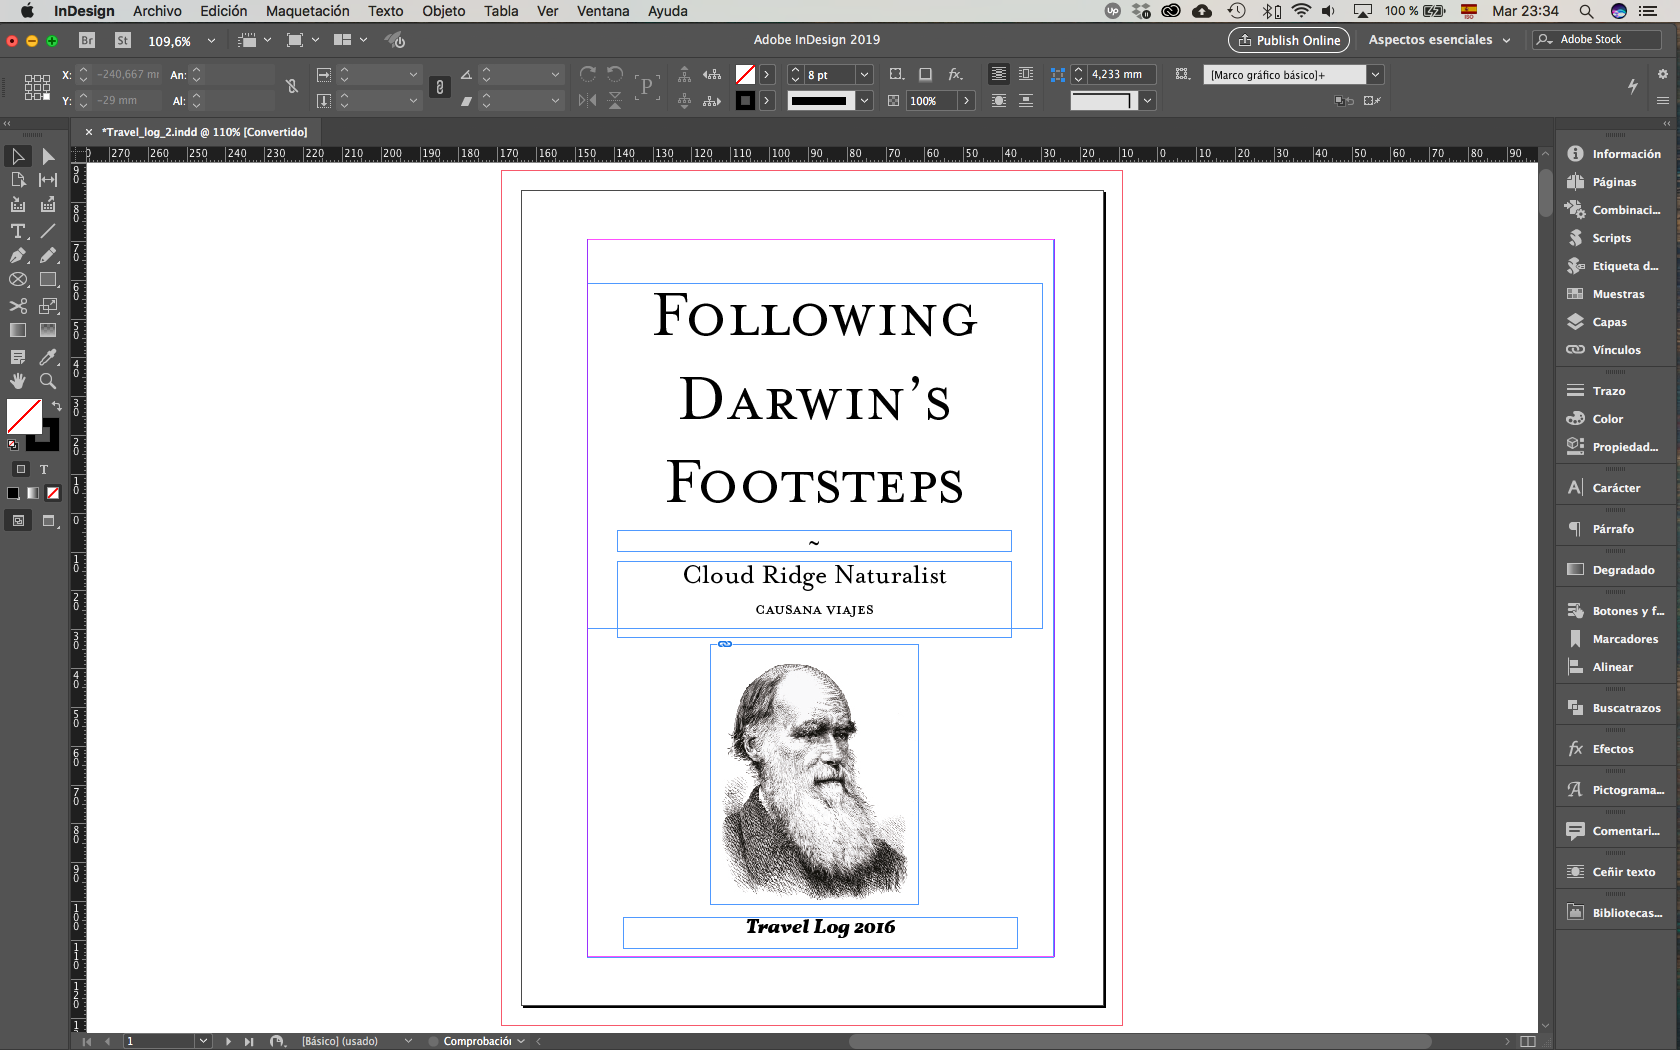
Task: Open the Maquetación menu
Action: point(307,11)
